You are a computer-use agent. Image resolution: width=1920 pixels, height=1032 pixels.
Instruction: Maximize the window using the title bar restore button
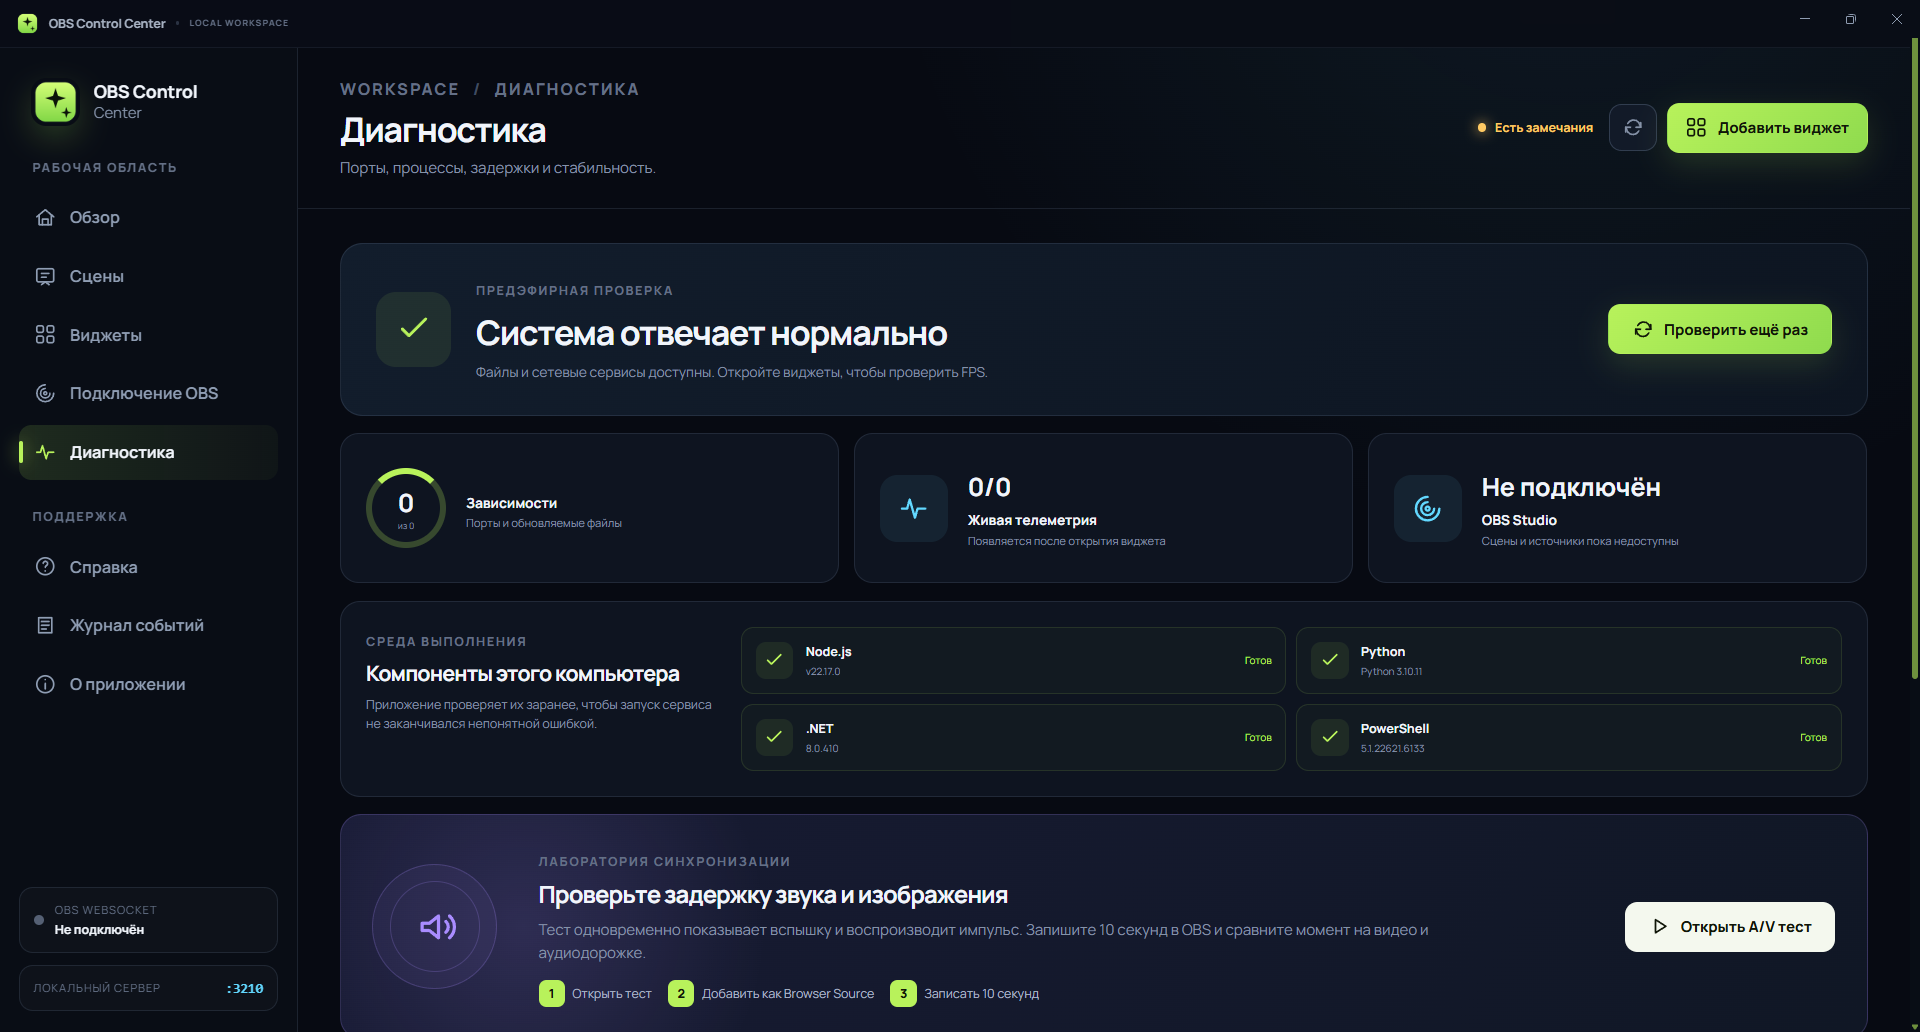pos(1851,19)
